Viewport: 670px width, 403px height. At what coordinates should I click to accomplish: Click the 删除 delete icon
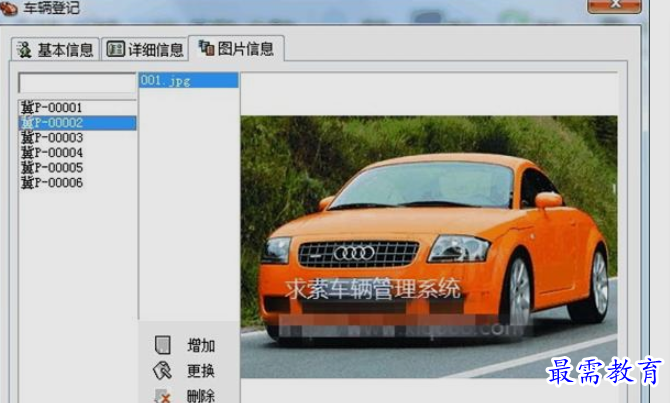pyautogui.click(x=162, y=396)
